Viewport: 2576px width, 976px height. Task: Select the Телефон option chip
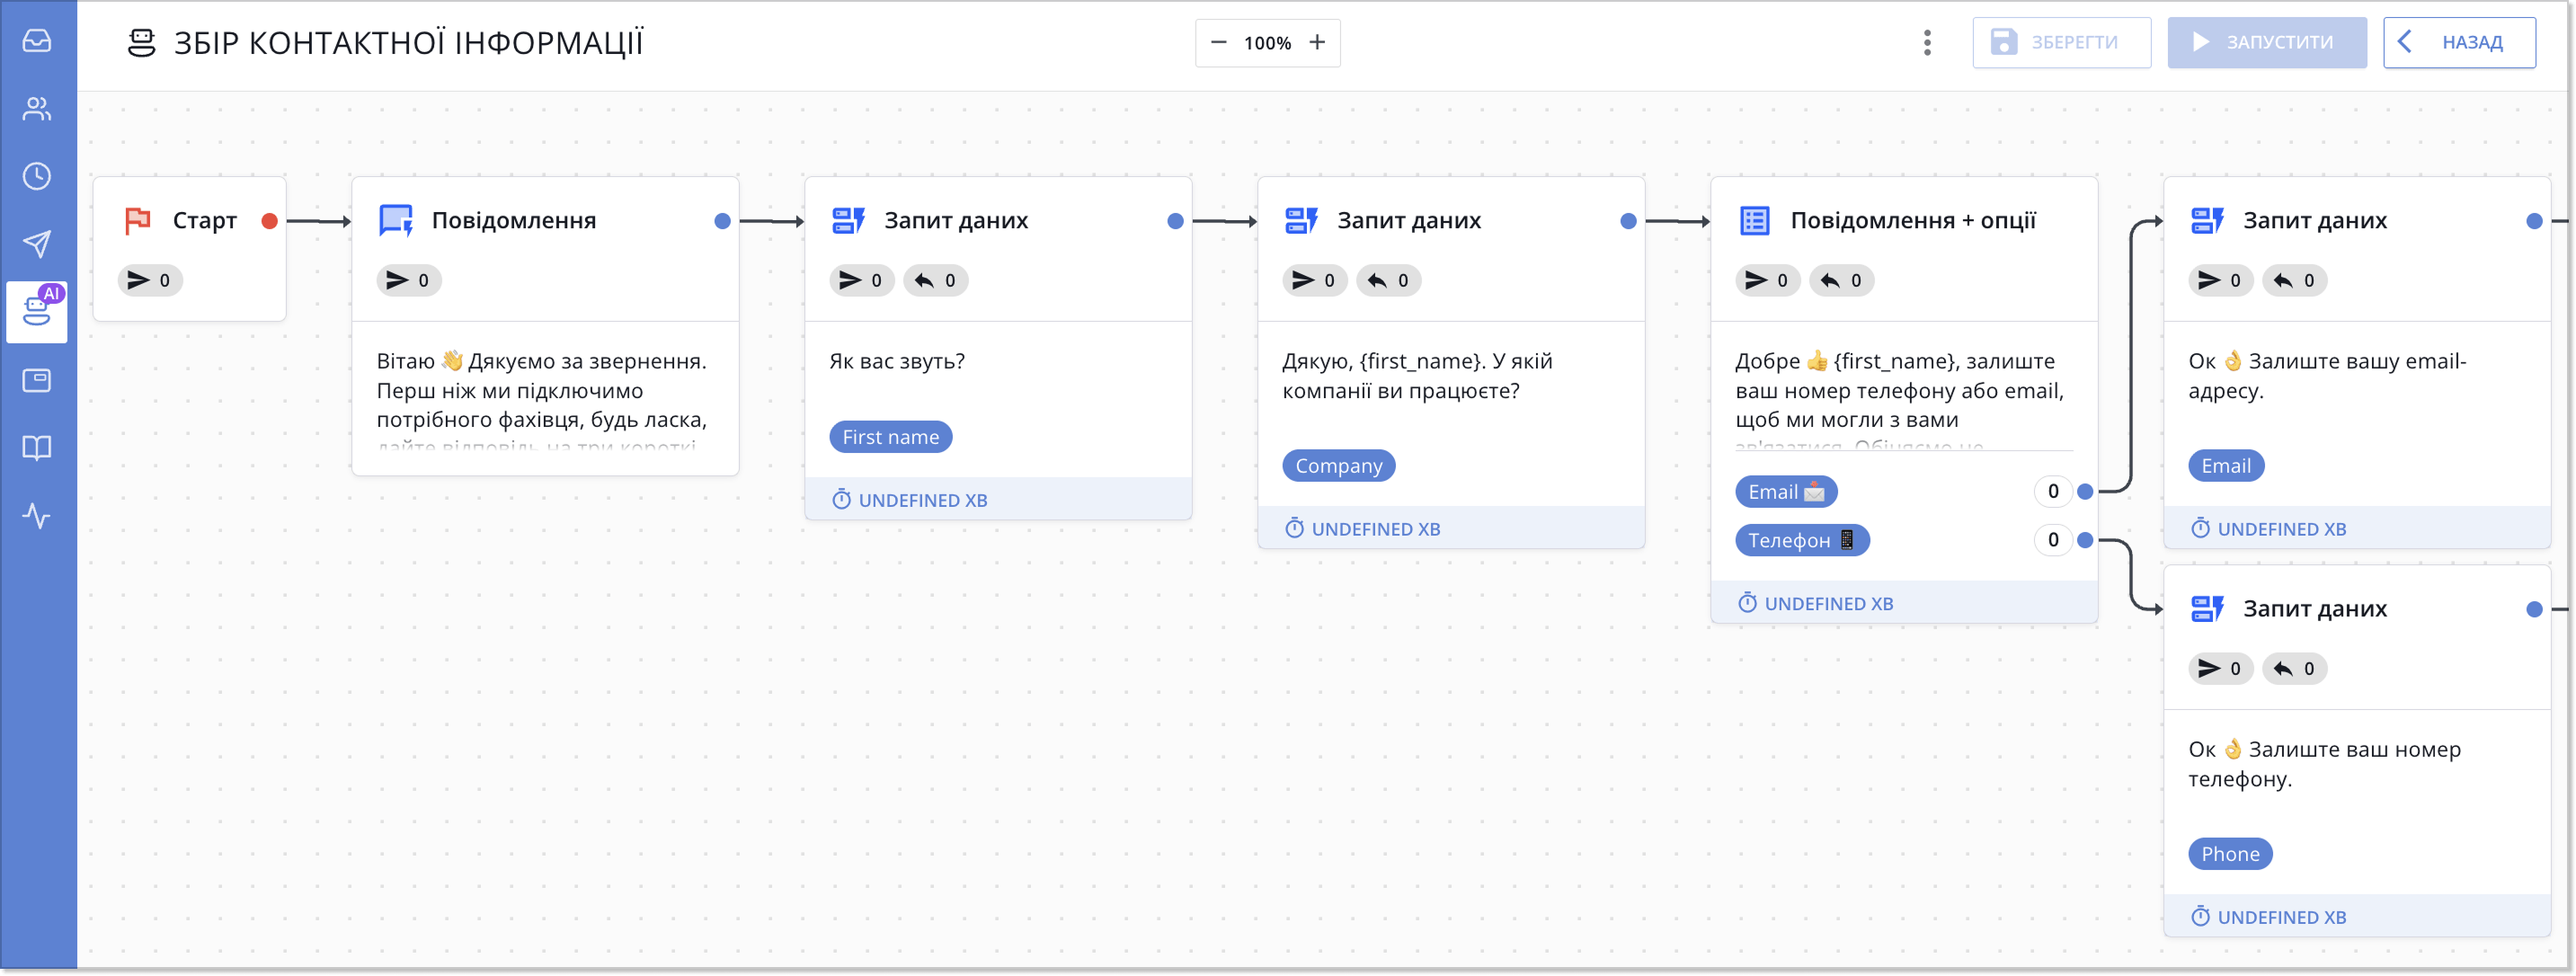1801,541
